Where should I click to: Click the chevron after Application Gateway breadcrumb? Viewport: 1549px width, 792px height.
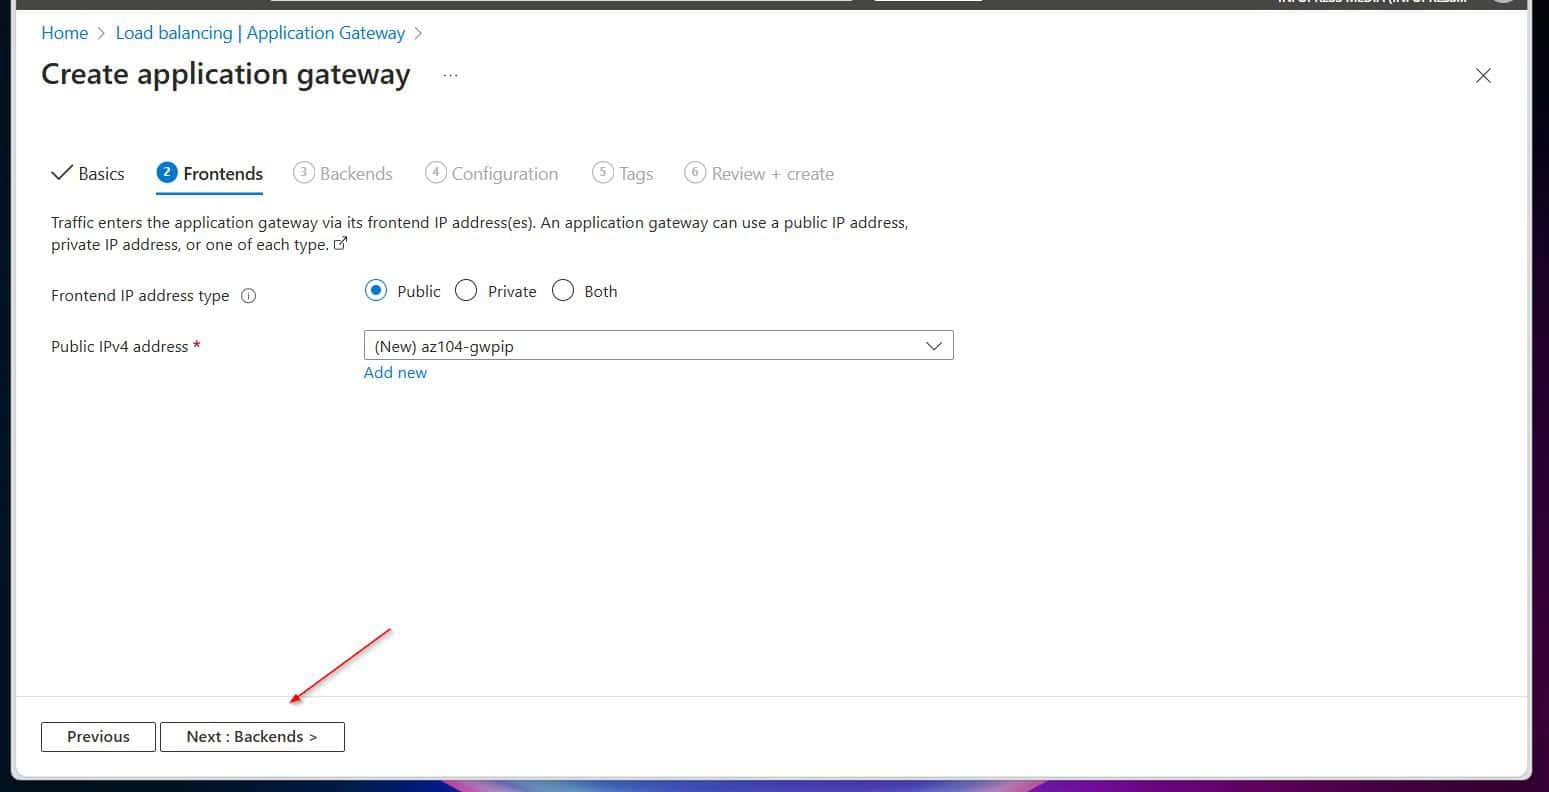click(418, 33)
